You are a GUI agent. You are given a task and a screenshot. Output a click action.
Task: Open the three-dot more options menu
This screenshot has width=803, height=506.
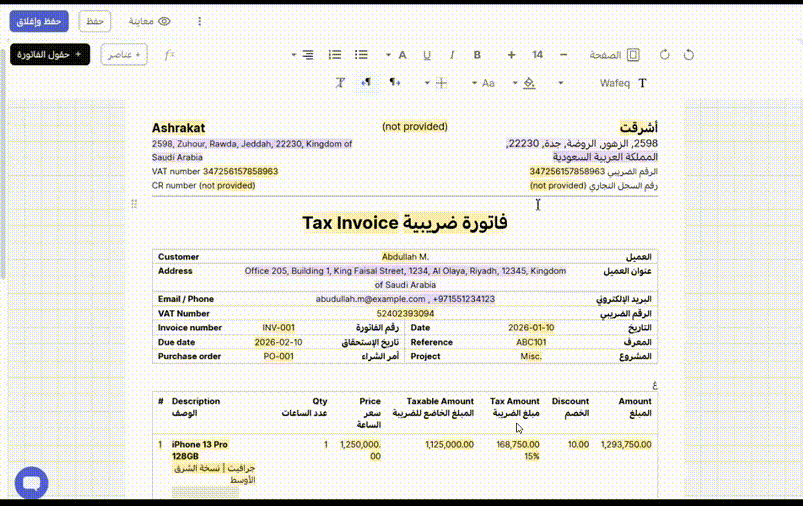[200, 21]
